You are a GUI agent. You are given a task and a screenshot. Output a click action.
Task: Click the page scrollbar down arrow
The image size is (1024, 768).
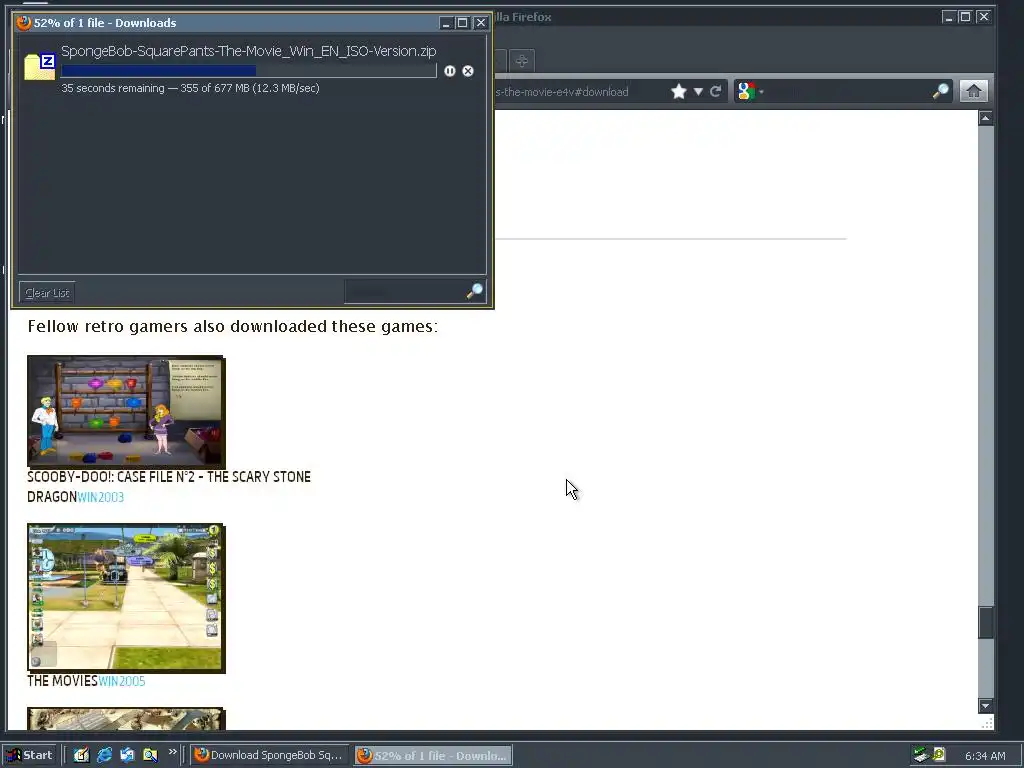tap(985, 706)
